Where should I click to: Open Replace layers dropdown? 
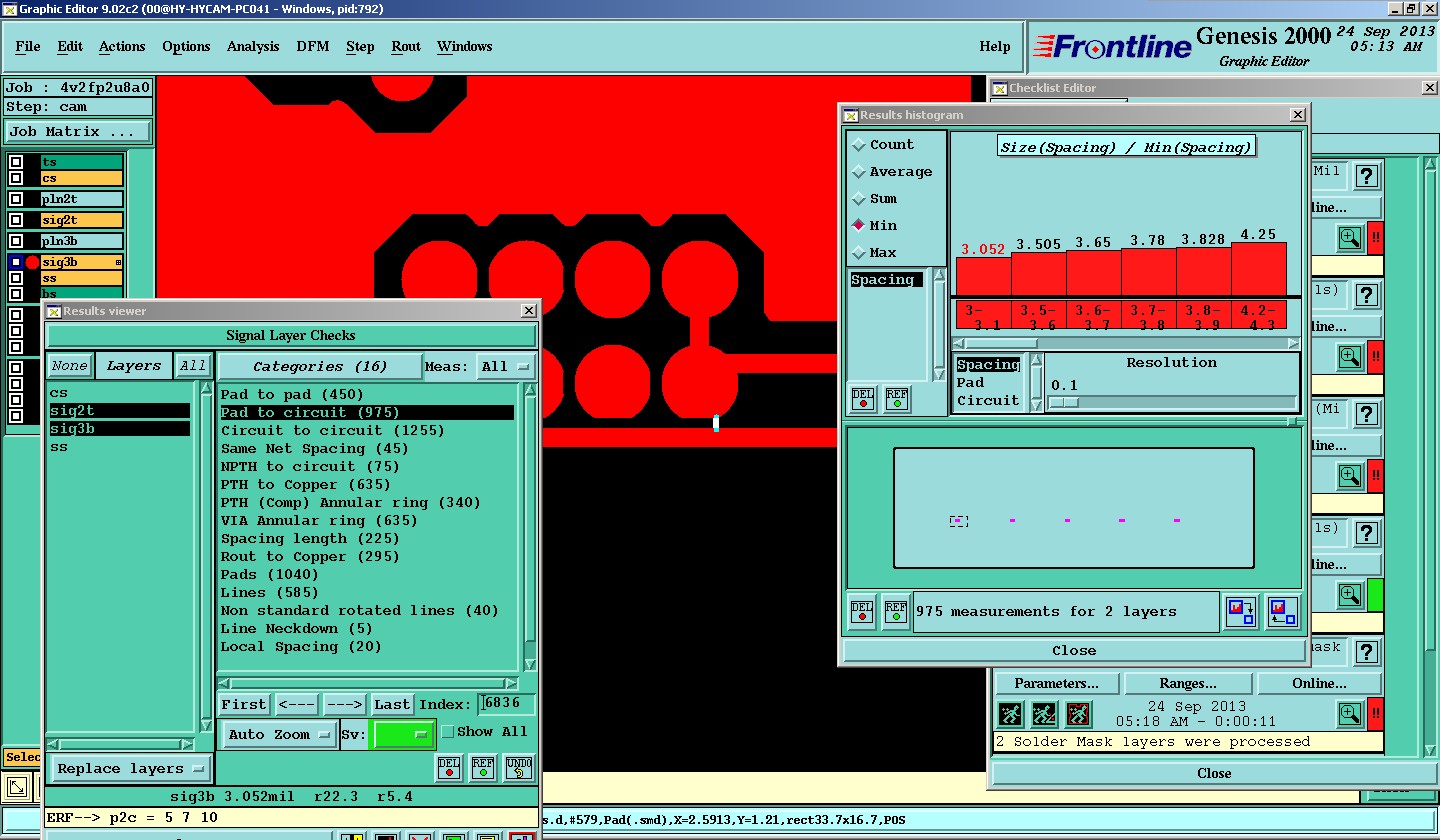click(x=131, y=769)
